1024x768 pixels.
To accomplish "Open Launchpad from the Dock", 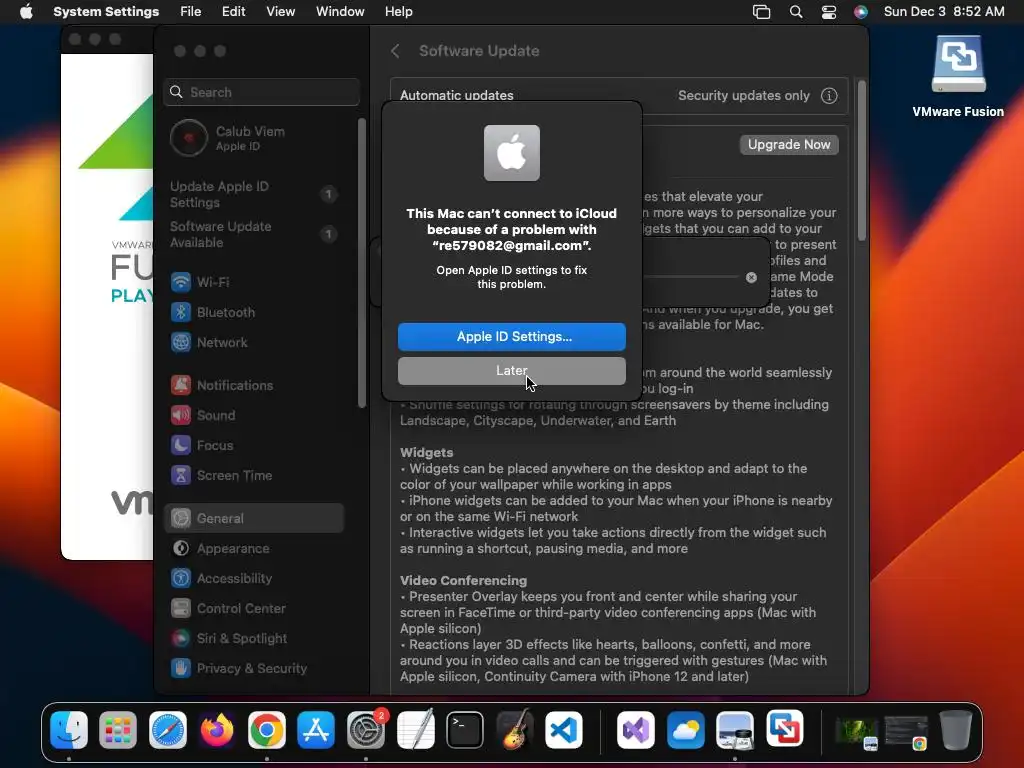I will 118,729.
